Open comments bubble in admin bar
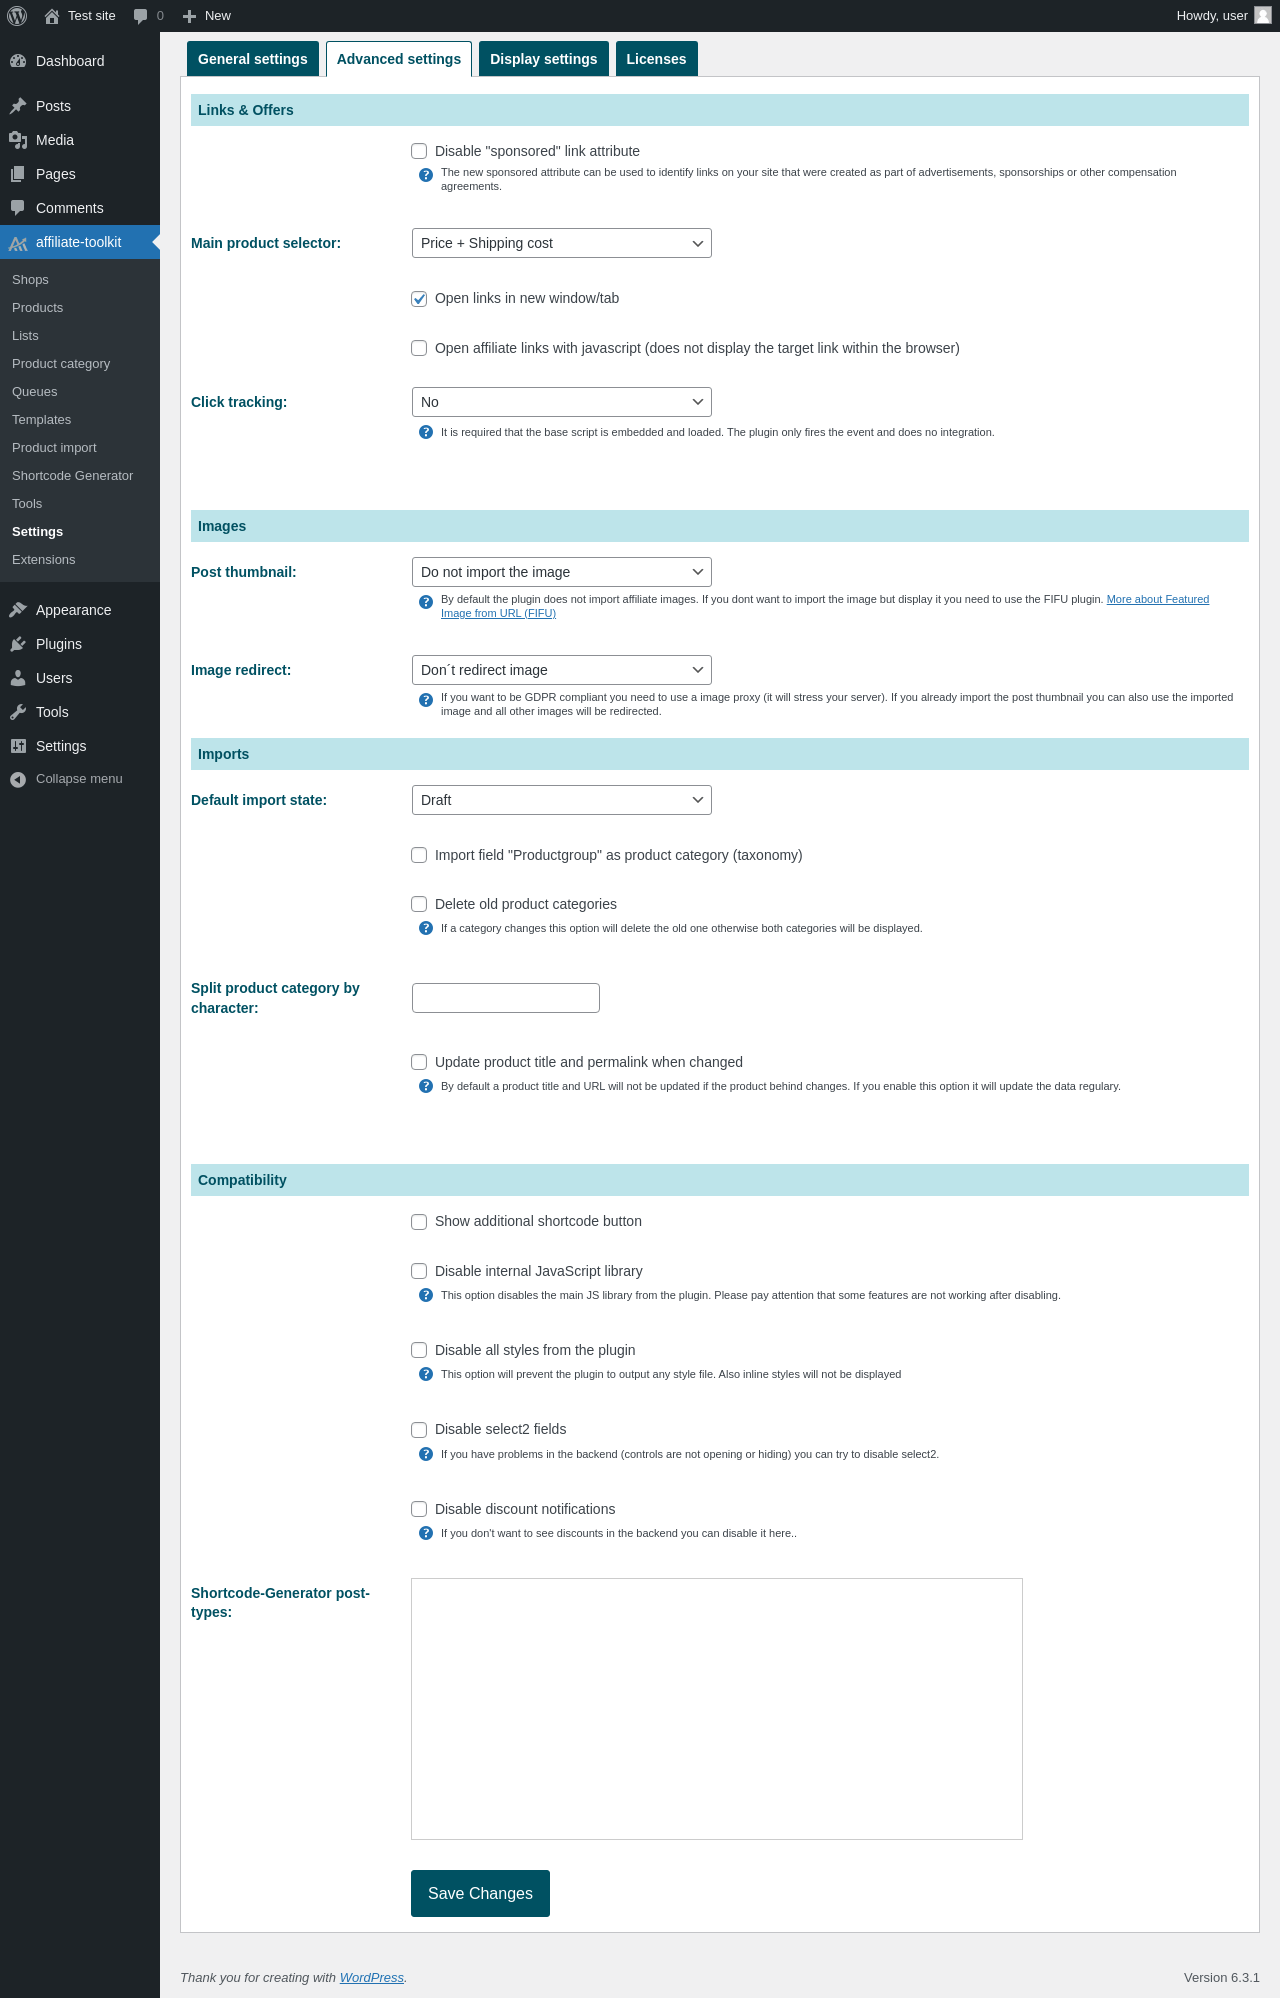 click(x=140, y=16)
